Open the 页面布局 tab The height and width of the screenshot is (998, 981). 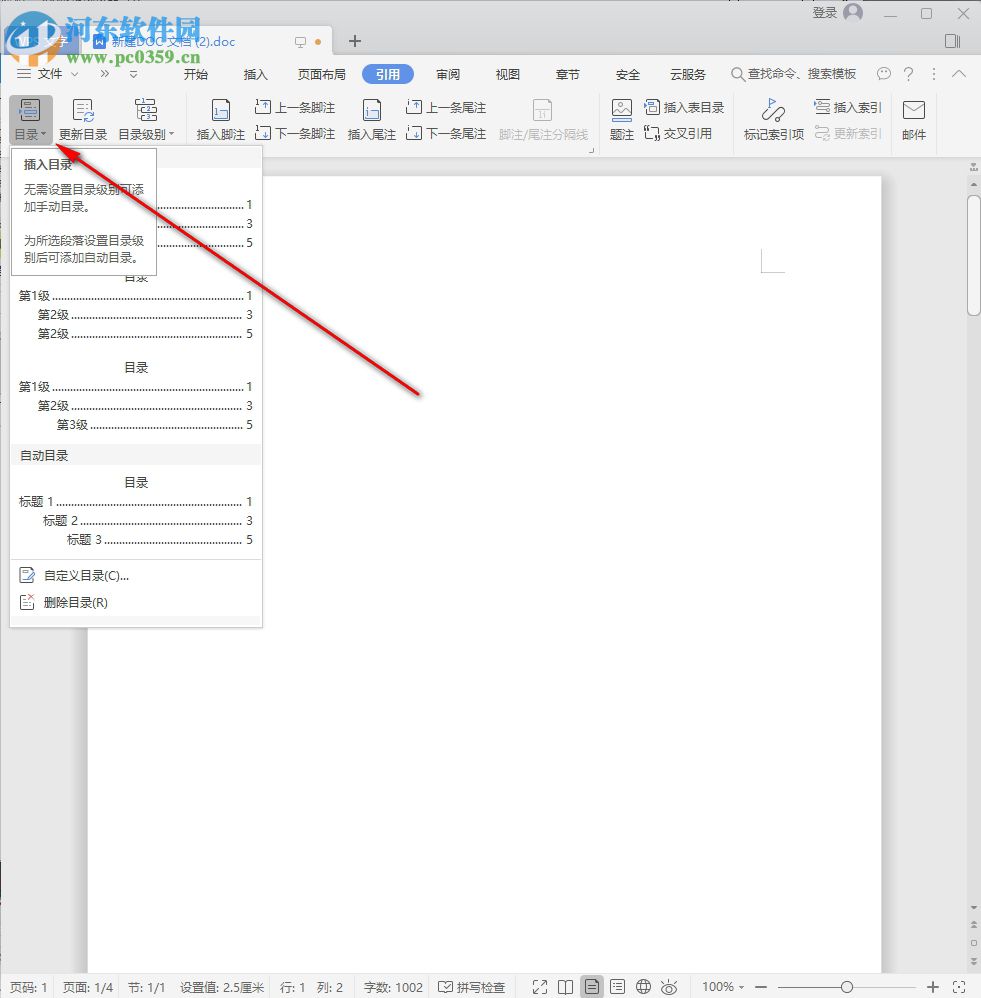[x=321, y=74]
